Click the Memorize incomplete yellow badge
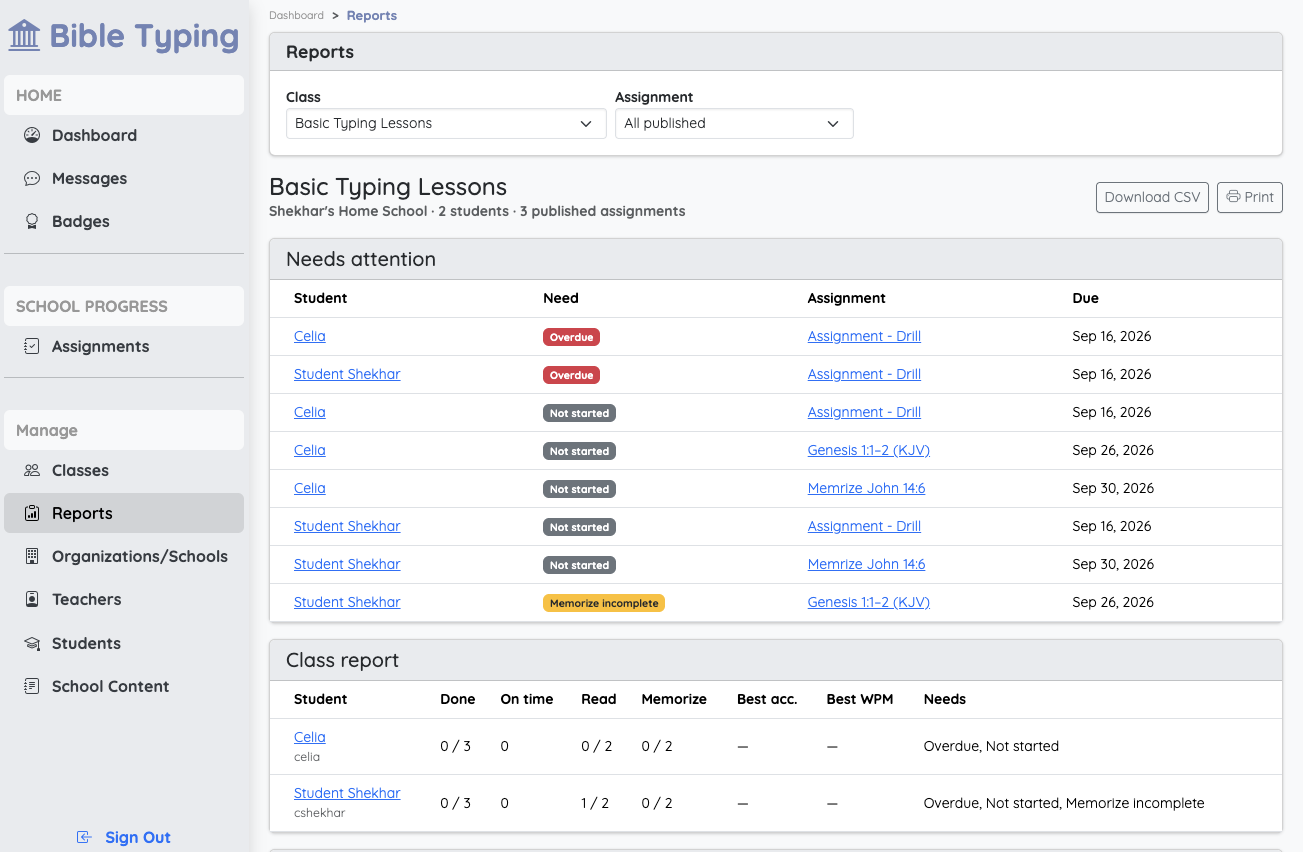The height and width of the screenshot is (852, 1303). click(x=604, y=603)
